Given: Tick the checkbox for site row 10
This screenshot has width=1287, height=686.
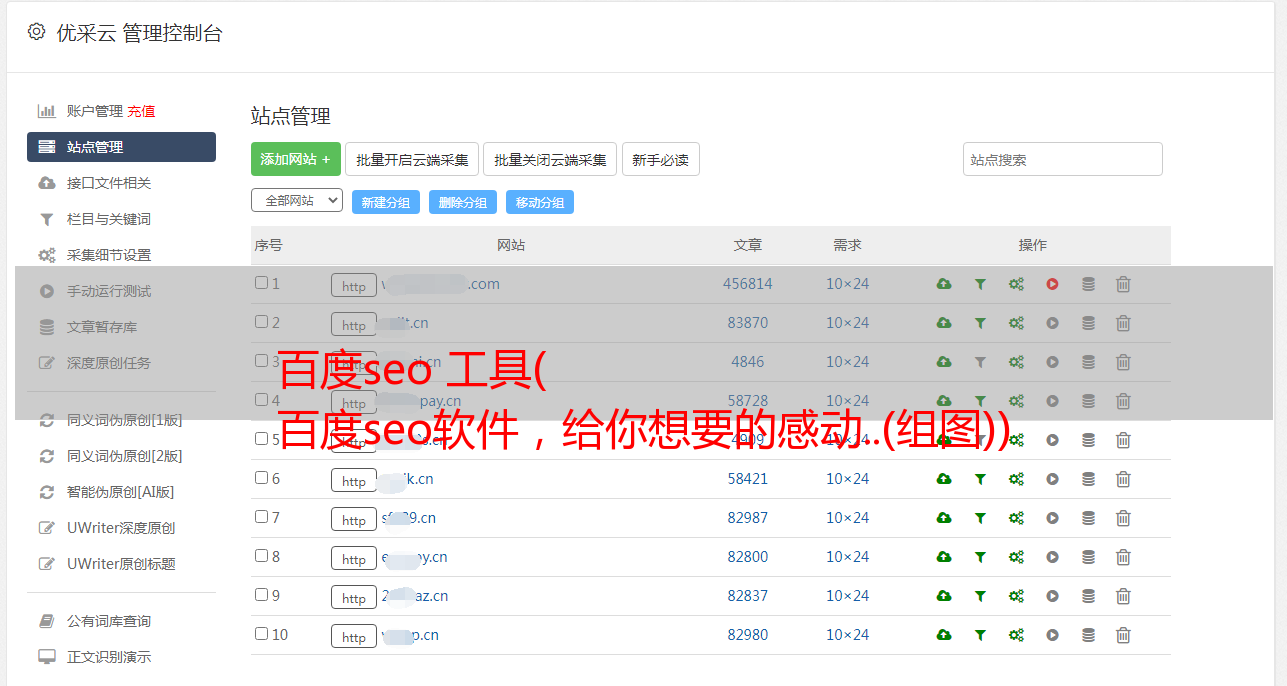Looking at the screenshot, I should coord(261,634).
